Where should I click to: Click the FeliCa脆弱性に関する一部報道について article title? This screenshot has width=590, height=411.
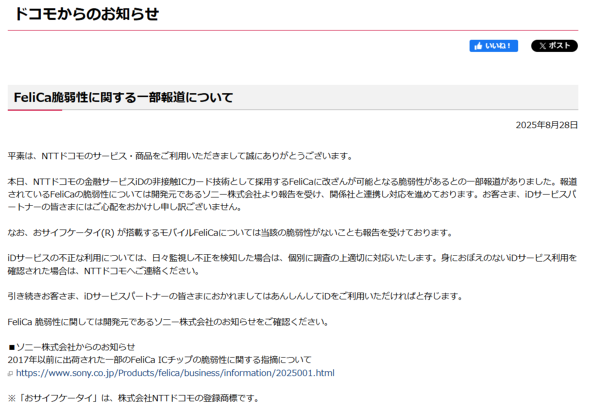click(x=123, y=97)
